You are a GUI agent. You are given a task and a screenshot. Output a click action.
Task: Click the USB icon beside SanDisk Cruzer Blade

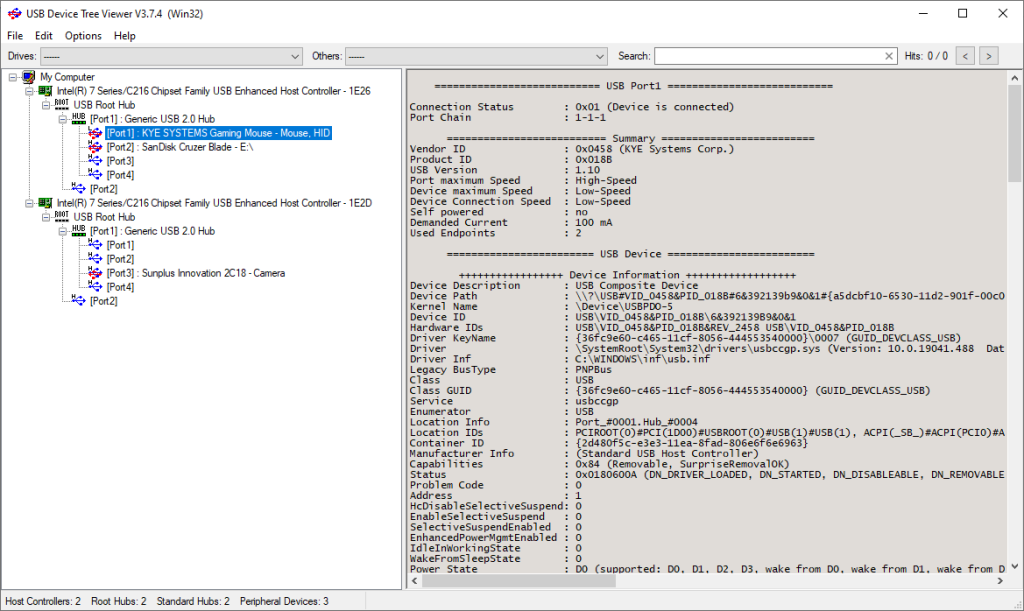[x=94, y=147]
